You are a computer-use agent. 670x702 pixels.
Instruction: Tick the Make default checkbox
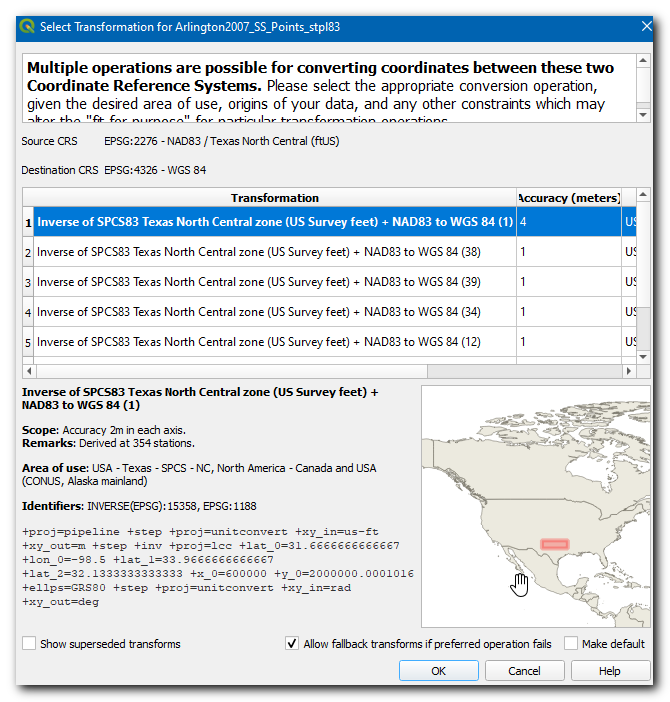571,644
